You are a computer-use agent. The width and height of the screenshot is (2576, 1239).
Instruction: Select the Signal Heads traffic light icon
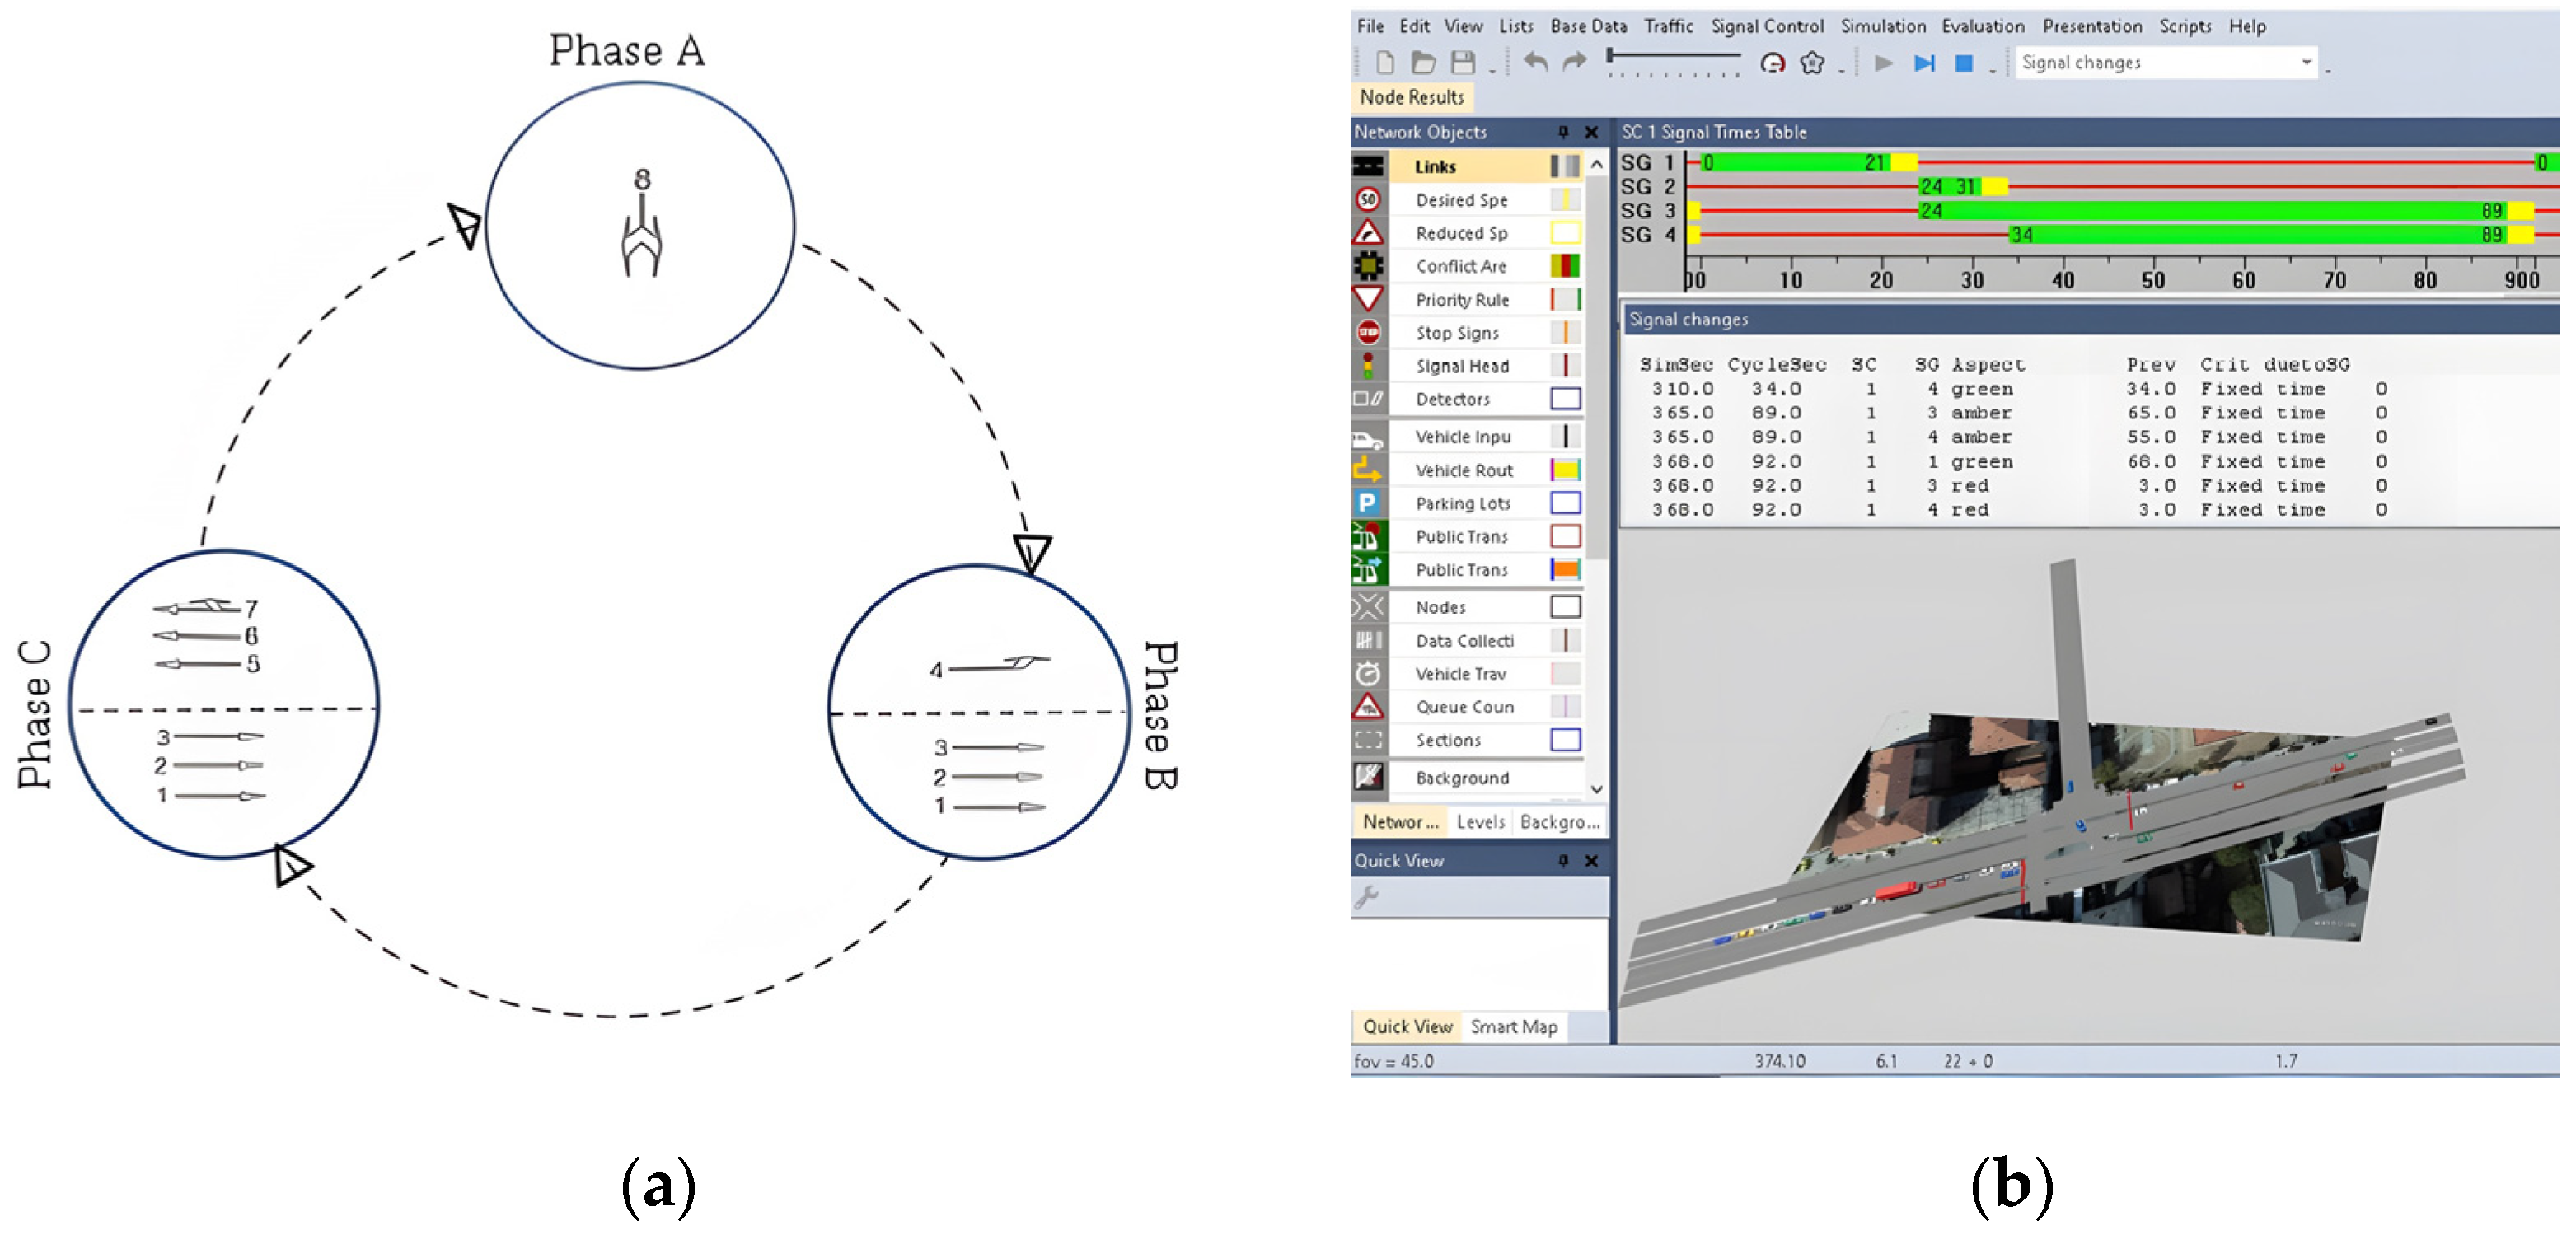1368,365
